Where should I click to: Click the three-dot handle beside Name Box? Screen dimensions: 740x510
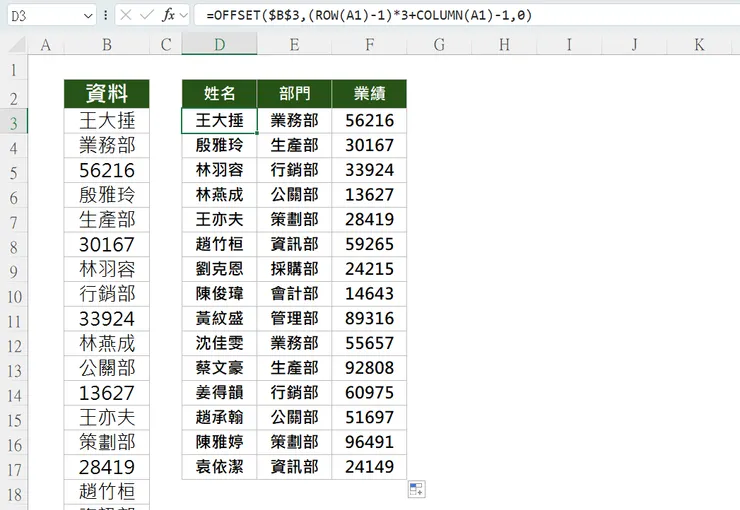click(105, 16)
